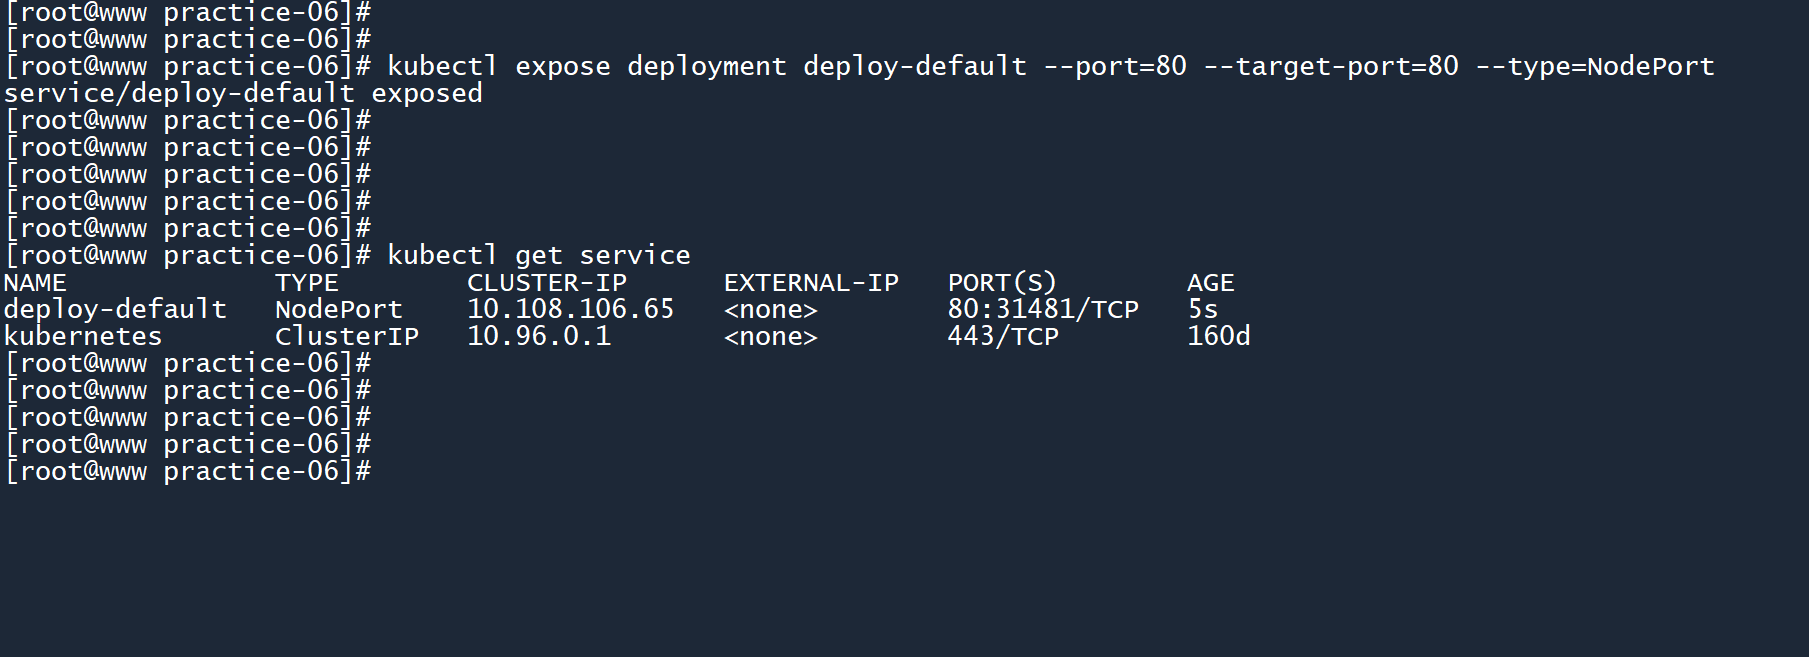Click the AGE column header
The image size is (1809, 657).
(x=1210, y=283)
